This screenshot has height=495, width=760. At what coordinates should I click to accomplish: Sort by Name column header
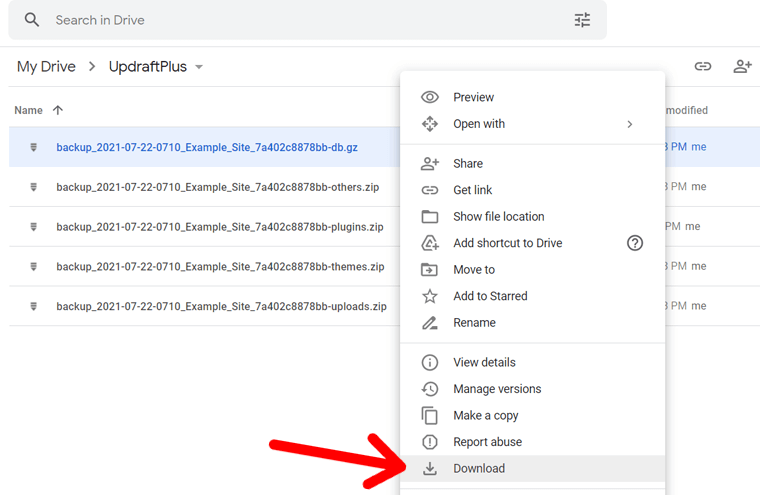pyautogui.click(x=29, y=111)
